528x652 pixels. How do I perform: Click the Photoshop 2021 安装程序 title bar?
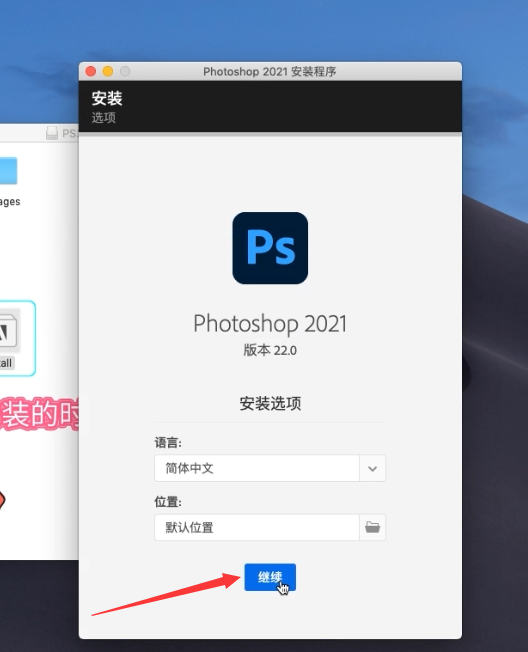pyautogui.click(x=270, y=72)
